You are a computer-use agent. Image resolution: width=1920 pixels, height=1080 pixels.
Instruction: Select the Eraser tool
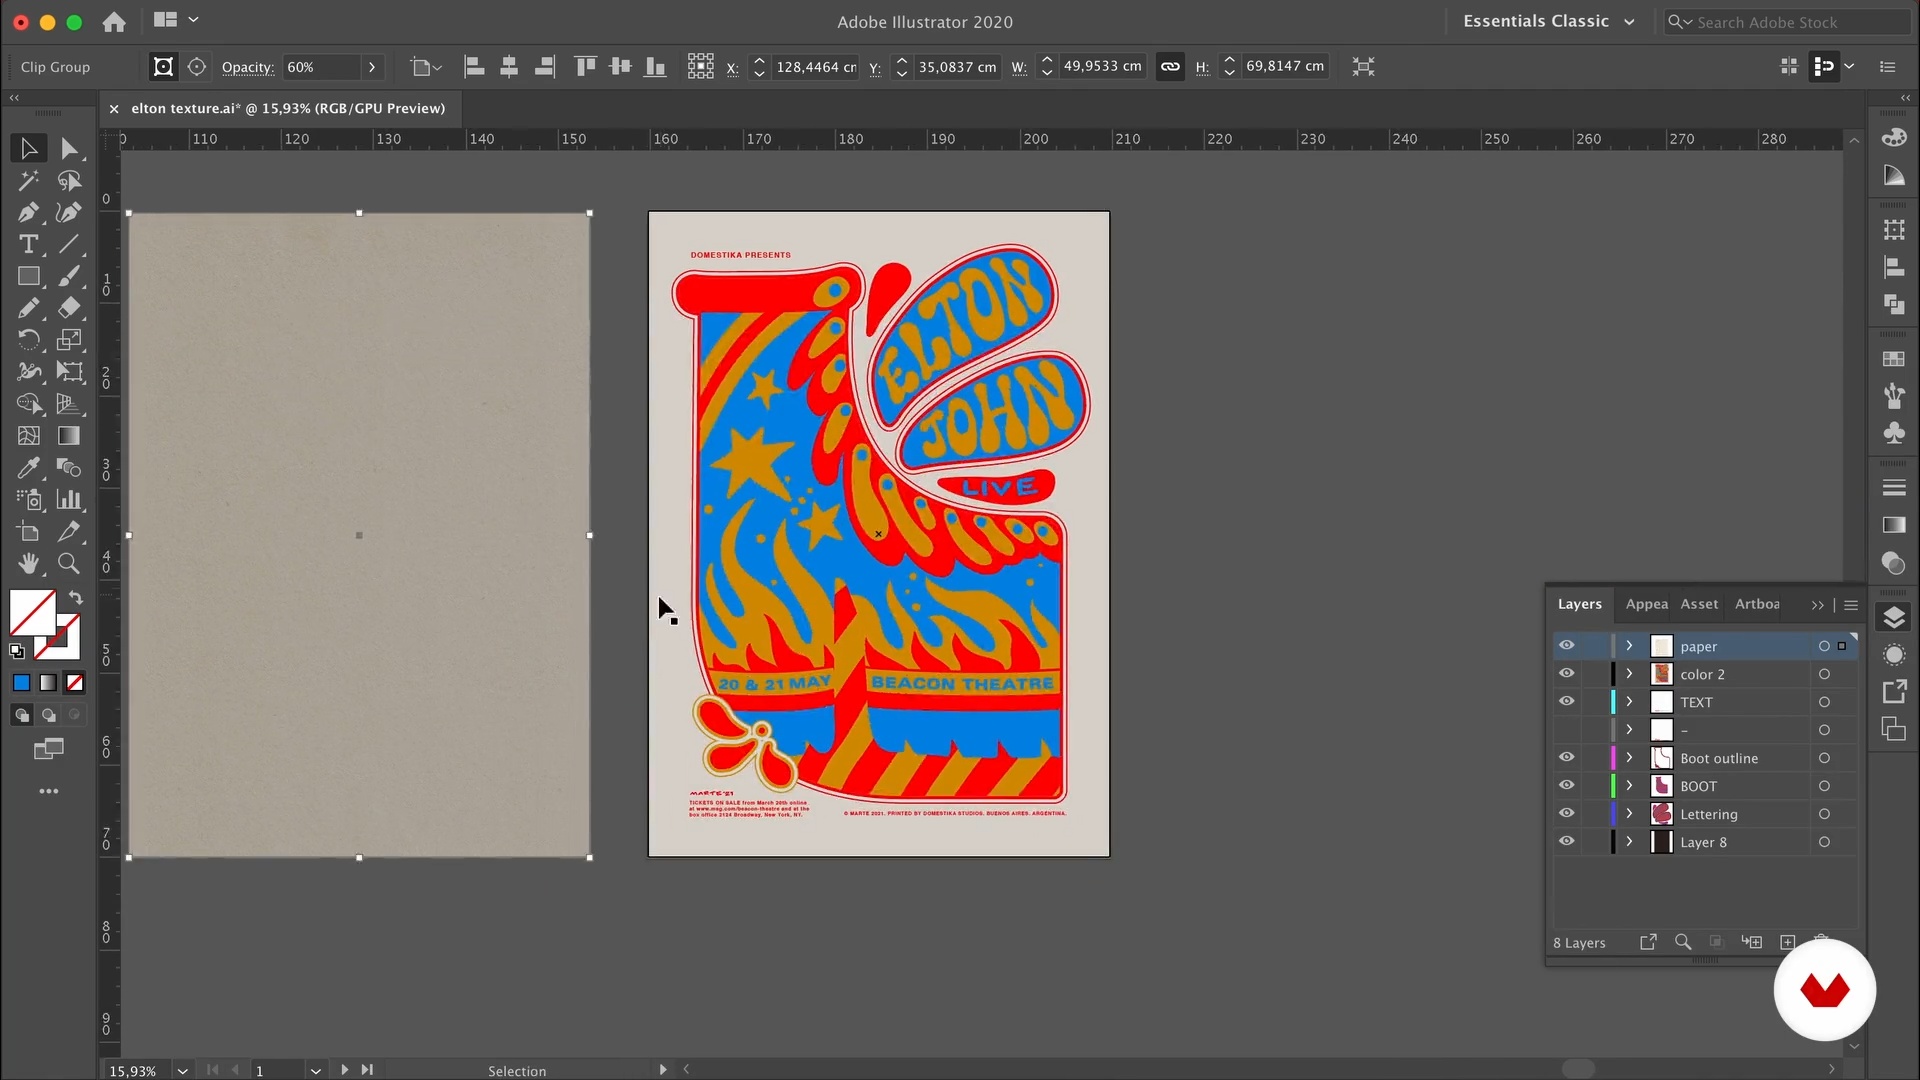pyautogui.click(x=69, y=308)
